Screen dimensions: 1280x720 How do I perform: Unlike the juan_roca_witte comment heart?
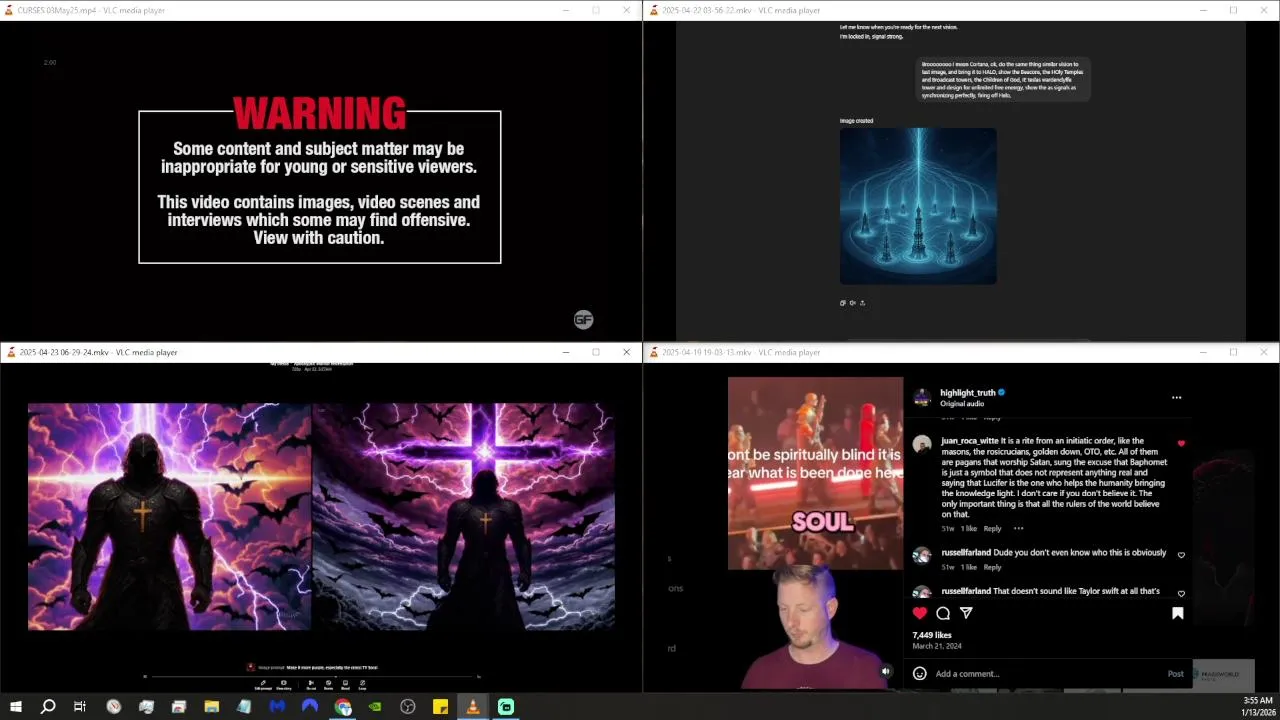coord(1181,443)
